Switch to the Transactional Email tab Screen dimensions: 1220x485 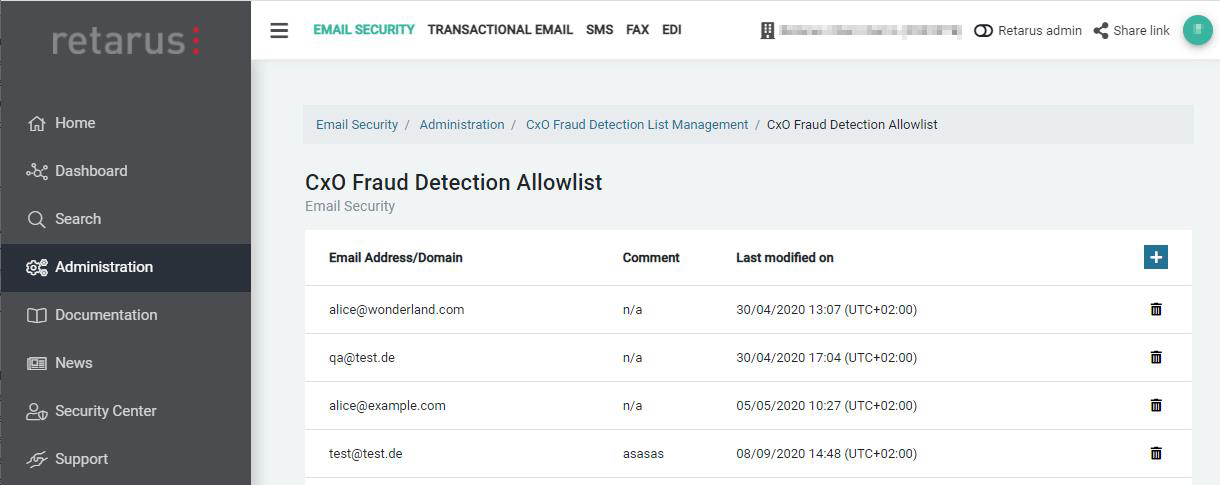(500, 30)
